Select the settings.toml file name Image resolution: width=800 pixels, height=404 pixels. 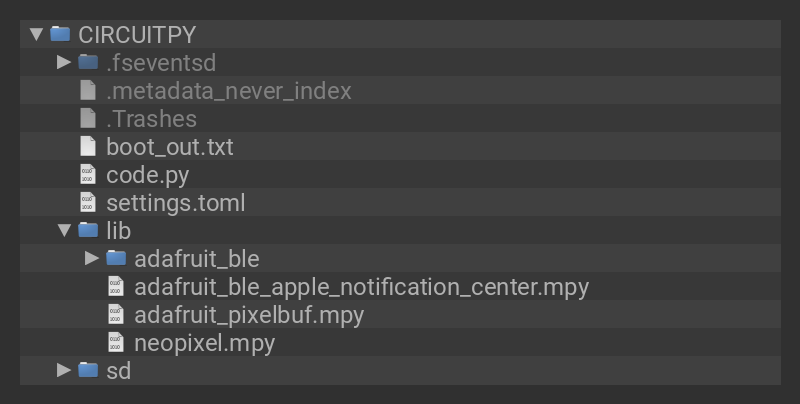click(x=175, y=202)
